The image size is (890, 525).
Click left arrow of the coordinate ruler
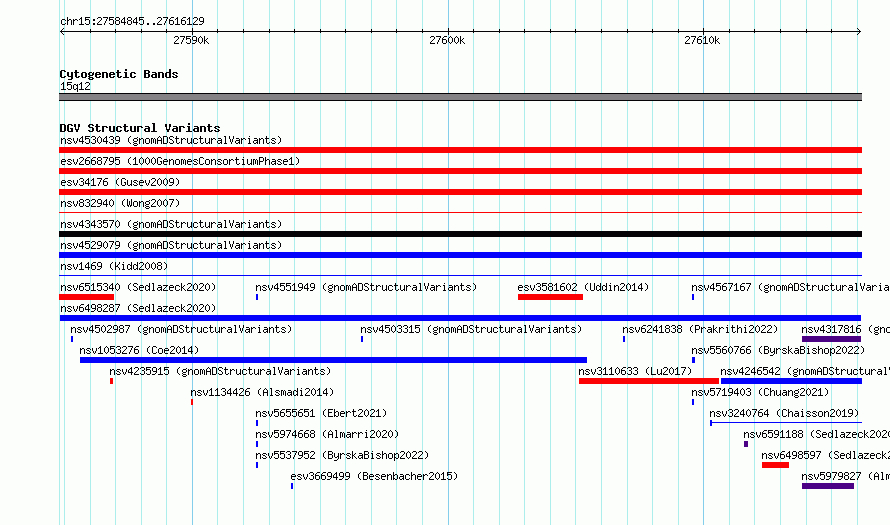[62, 32]
